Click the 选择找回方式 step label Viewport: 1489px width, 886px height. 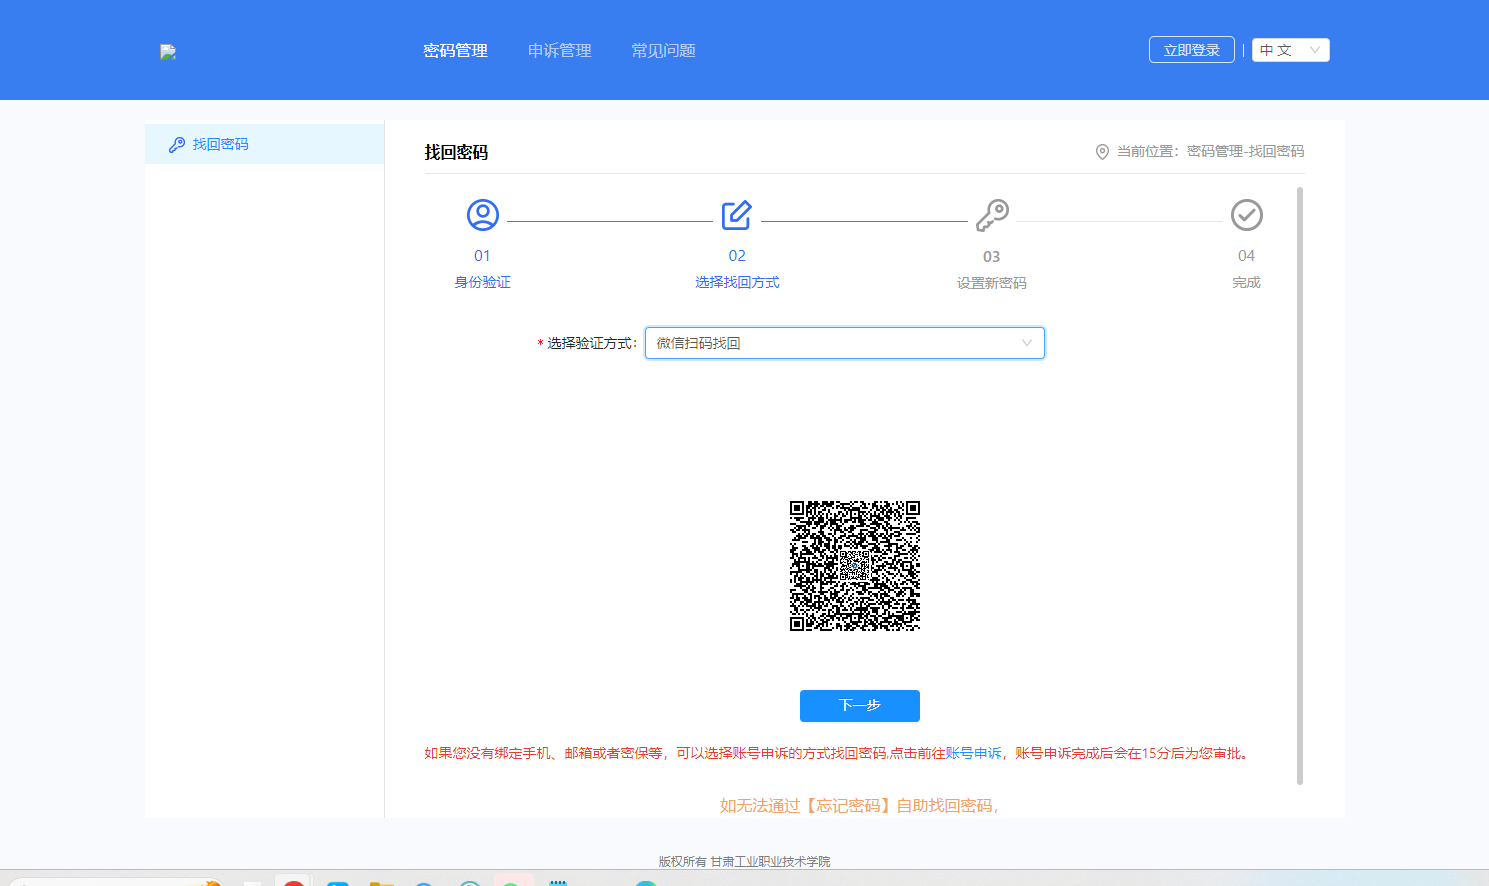click(737, 283)
